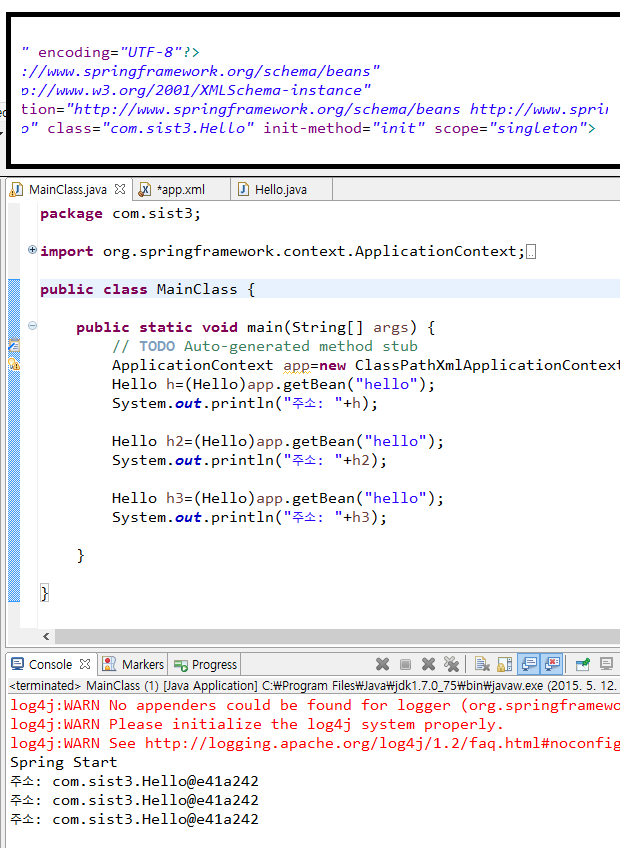Open the Display Selected Console monitor icon
The image size is (620, 848).
point(606,664)
